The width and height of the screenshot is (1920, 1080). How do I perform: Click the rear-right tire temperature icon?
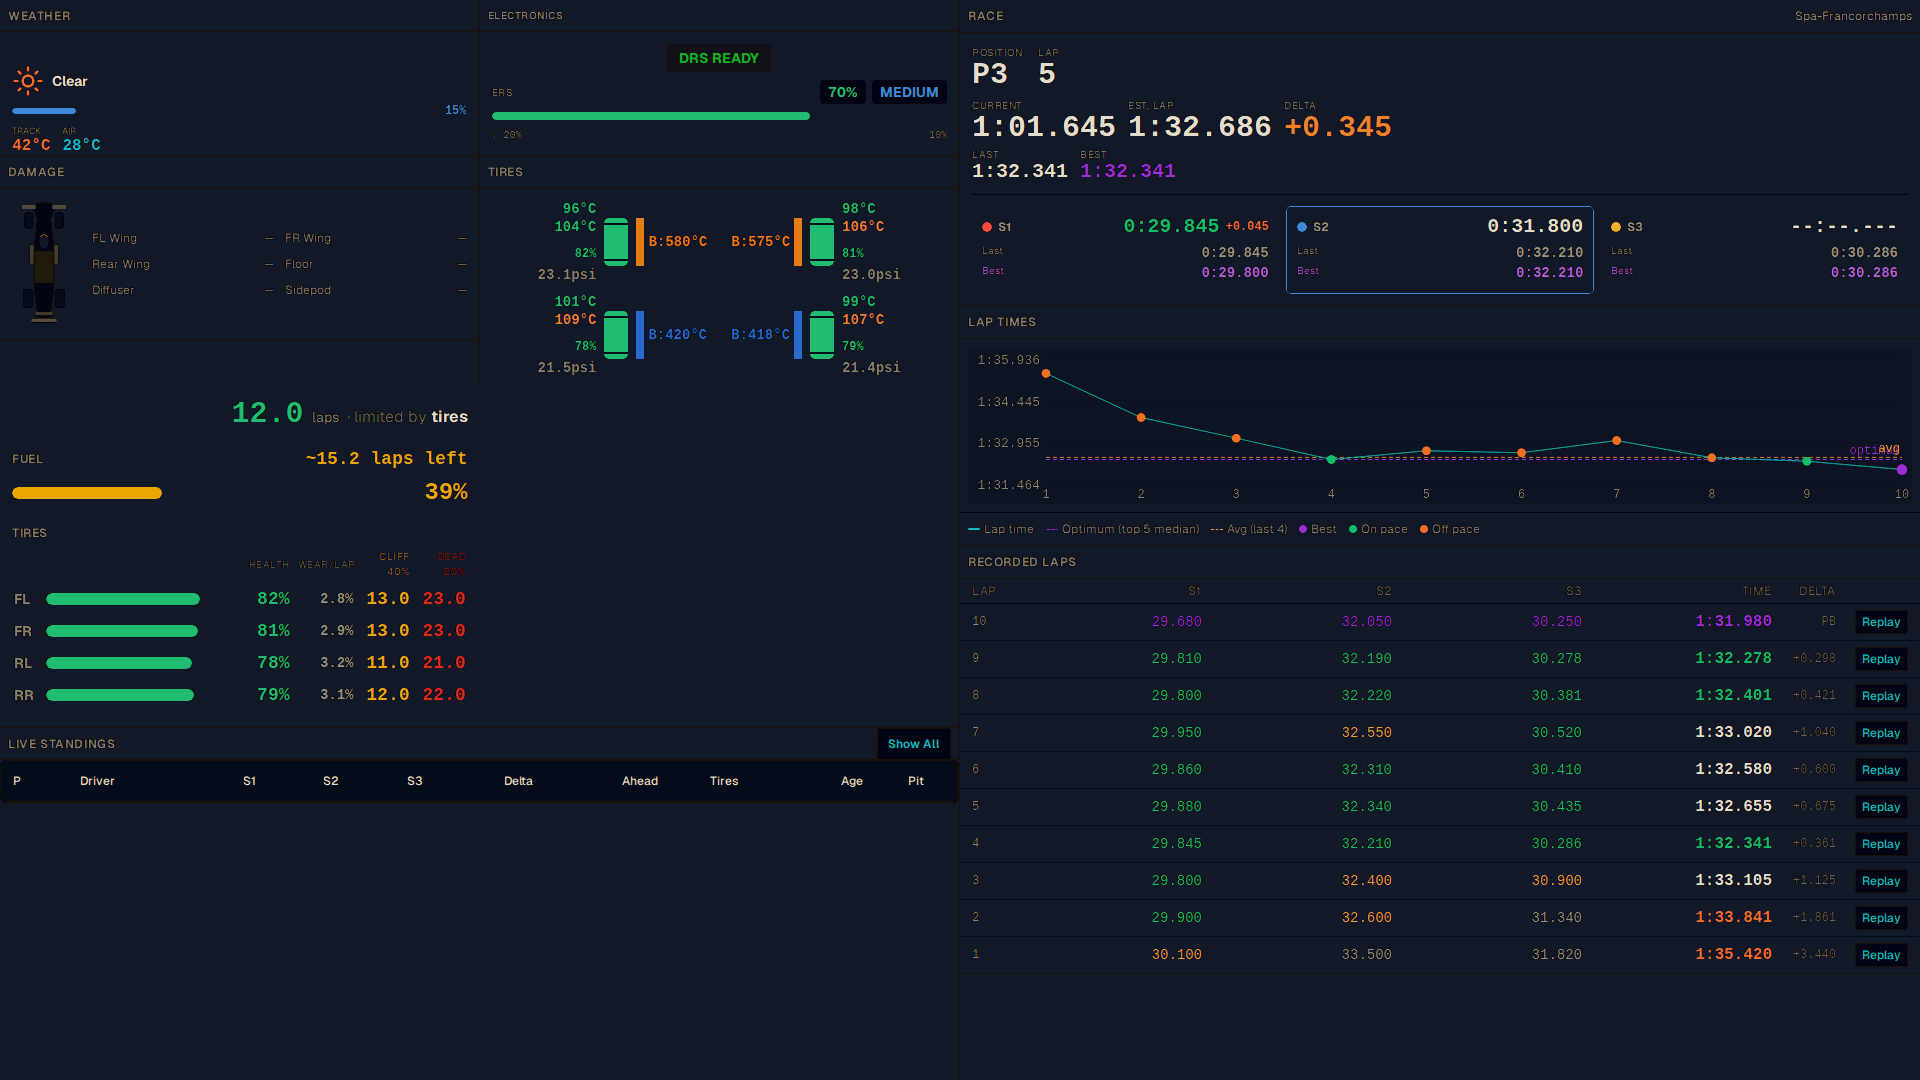pos(822,335)
